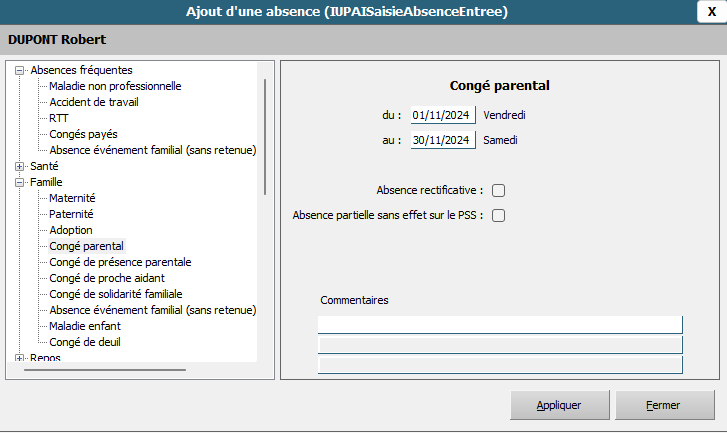The width and height of the screenshot is (727, 433).
Task: Click the first Commentaires text line
Action: [x=499, y=324]
